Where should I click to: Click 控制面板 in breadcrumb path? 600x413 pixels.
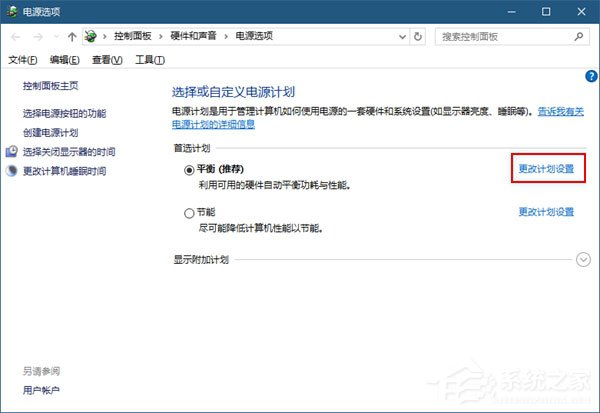pyautogui.click(x=133, y=36)
